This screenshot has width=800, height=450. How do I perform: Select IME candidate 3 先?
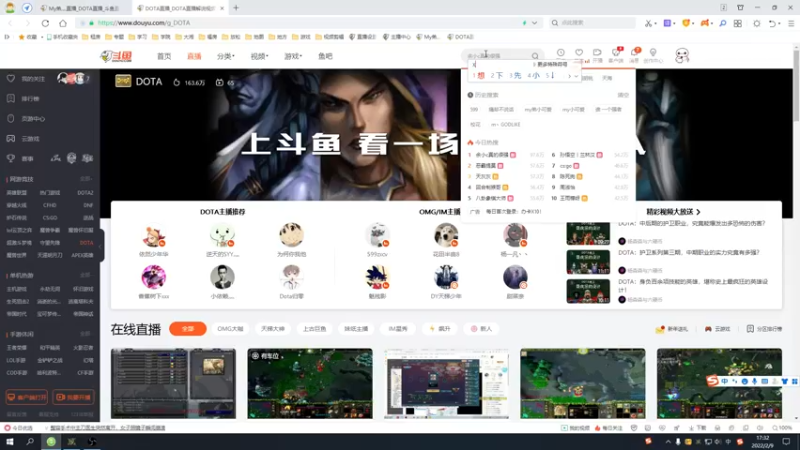(x=515, y=76)
